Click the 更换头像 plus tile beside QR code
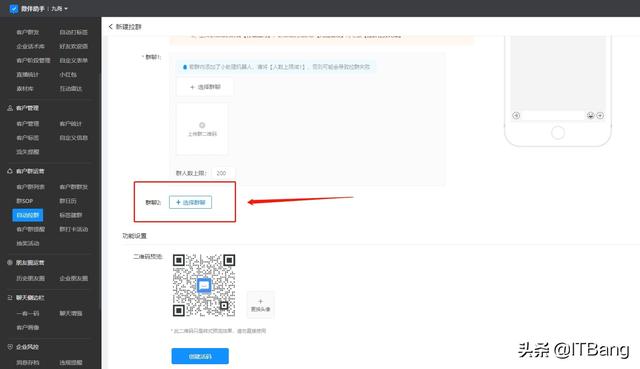 [260, 305]
